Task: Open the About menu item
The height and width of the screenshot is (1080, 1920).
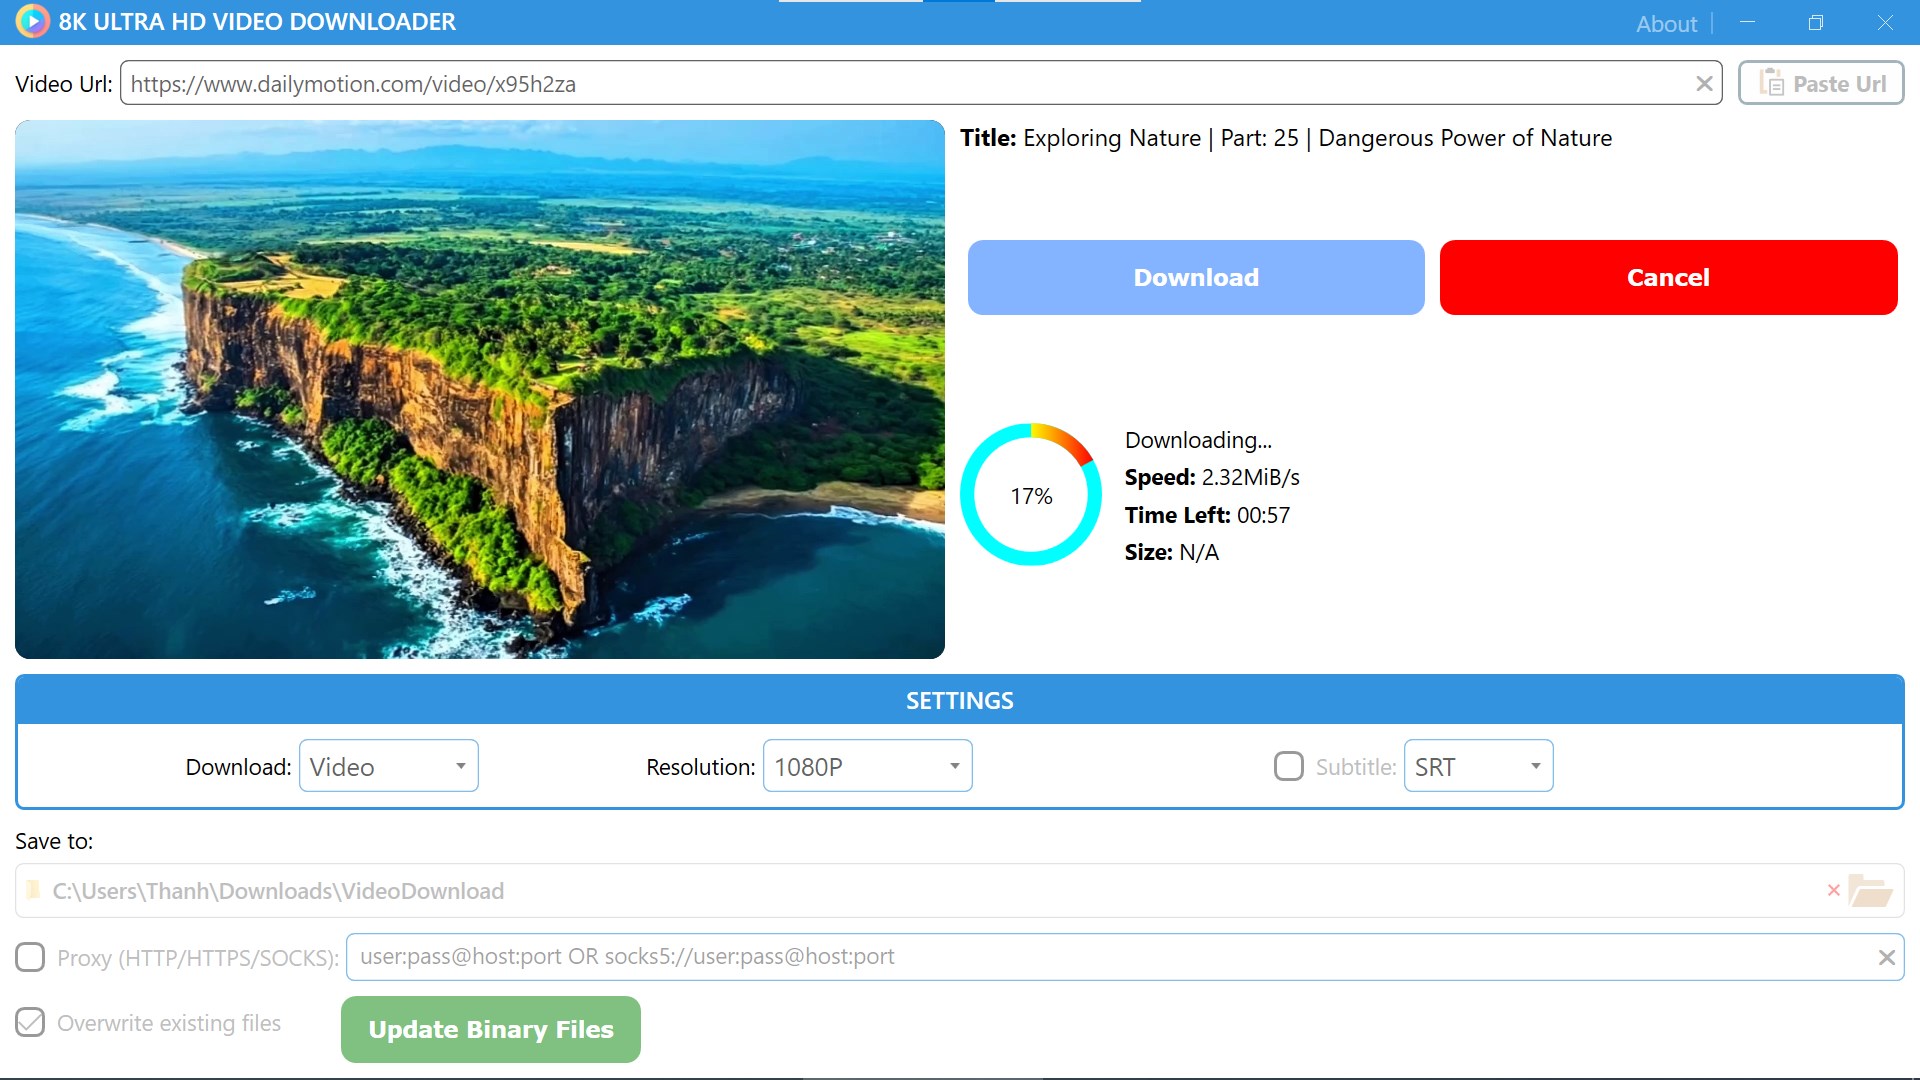Action: click(x=1666, y=23)
